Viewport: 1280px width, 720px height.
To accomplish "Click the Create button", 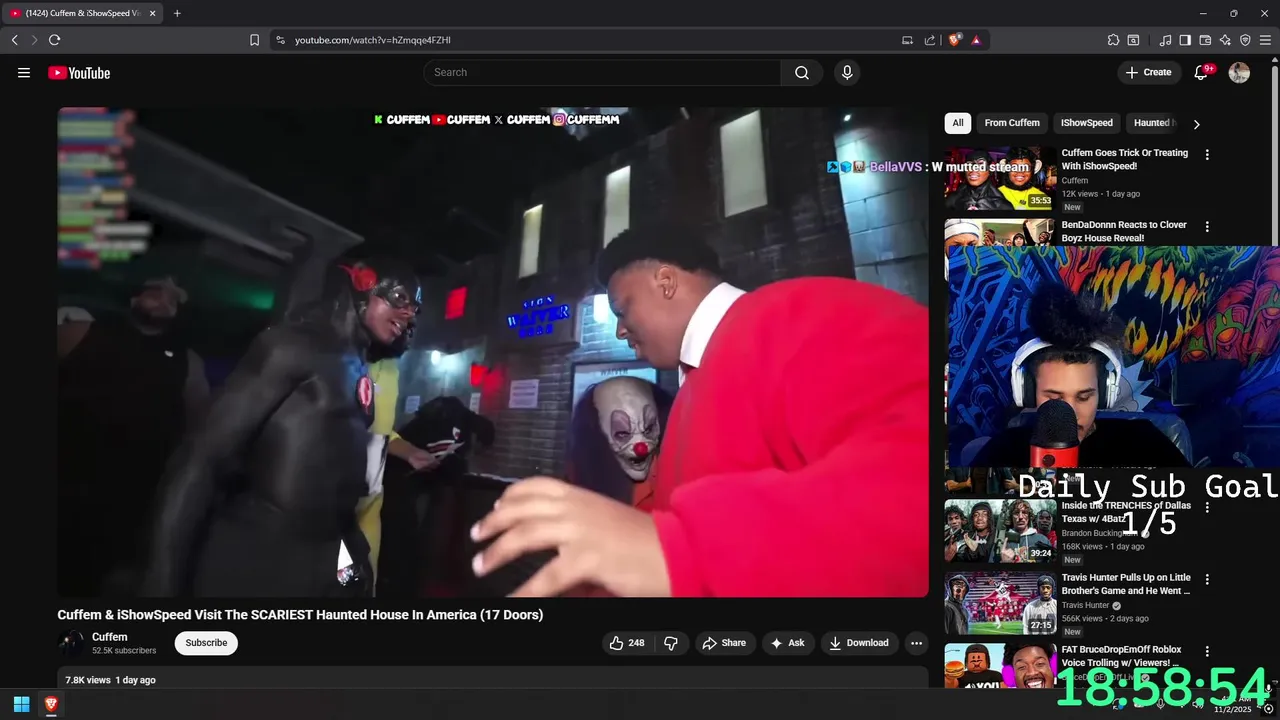I will tap(1149, 72).
